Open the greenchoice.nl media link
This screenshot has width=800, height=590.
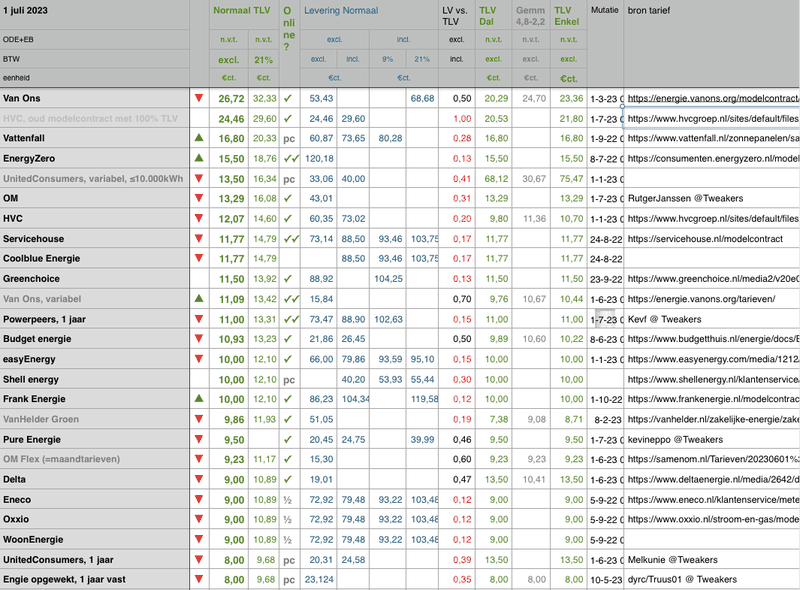pos(713,279)
